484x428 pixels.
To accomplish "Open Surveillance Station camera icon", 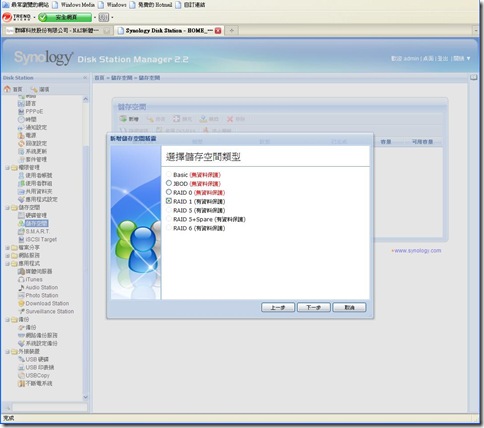I will (x=21, y=311).
